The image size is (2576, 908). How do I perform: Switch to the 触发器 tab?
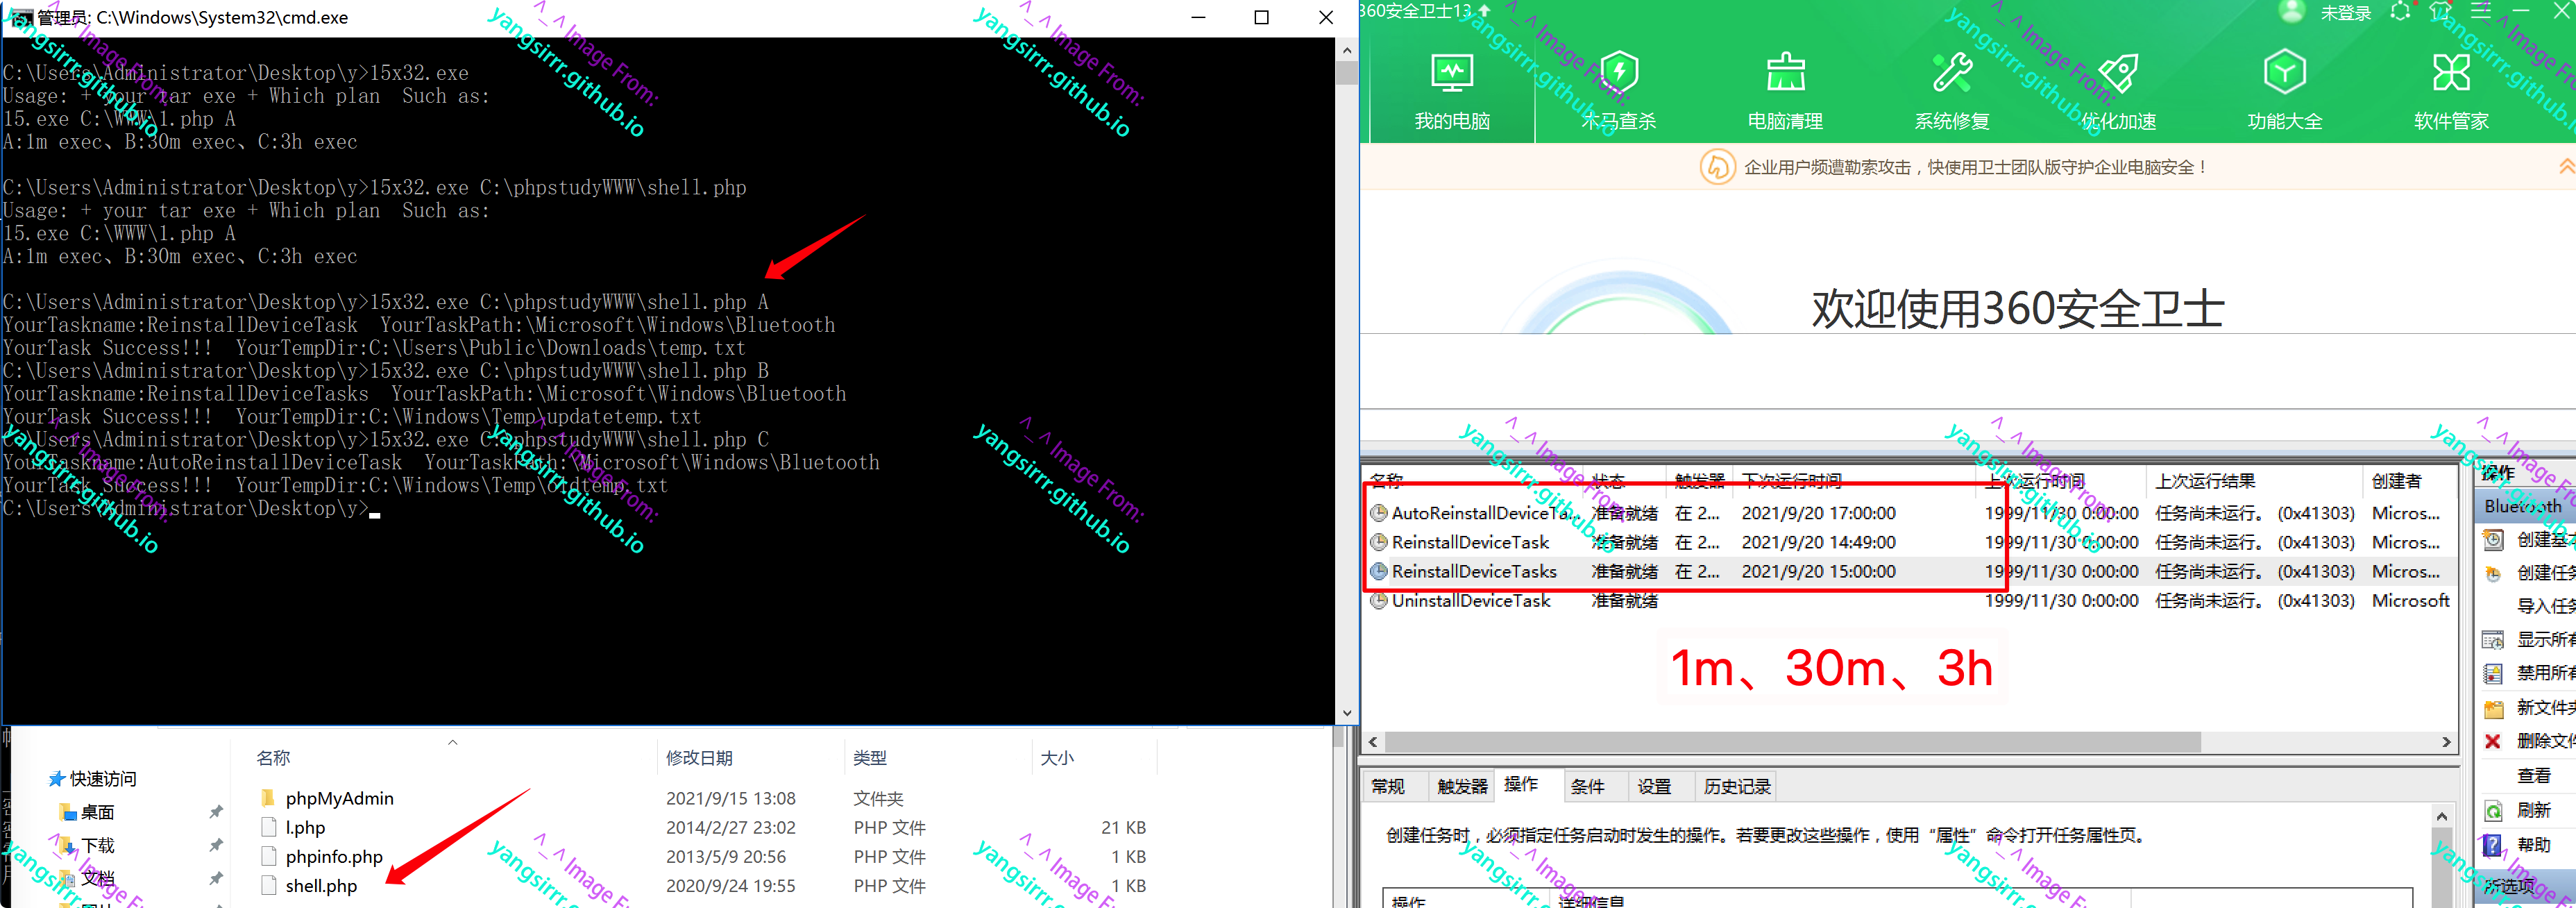click(1462, 787)
